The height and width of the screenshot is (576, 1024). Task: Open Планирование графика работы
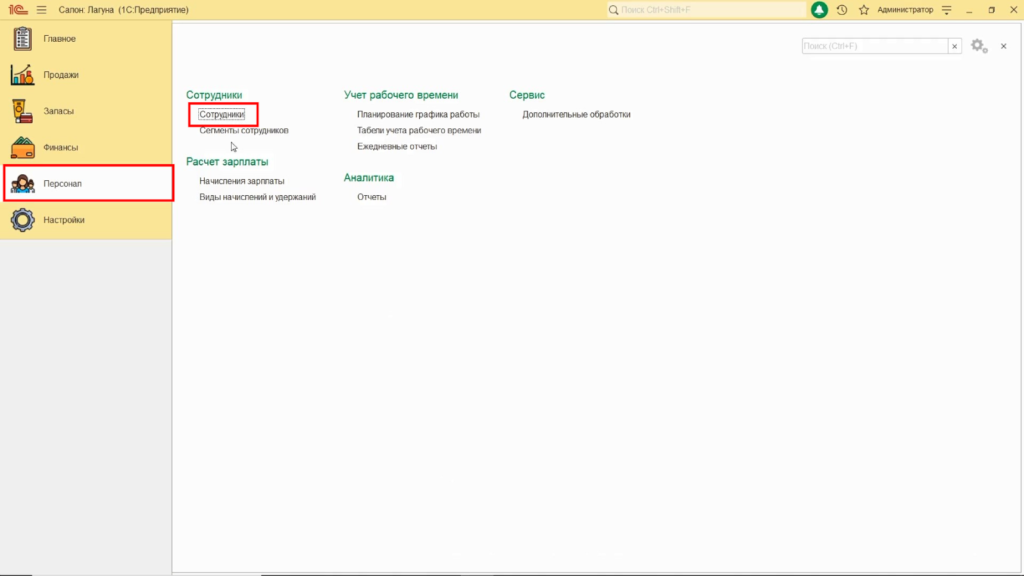(x=418, y=114)
